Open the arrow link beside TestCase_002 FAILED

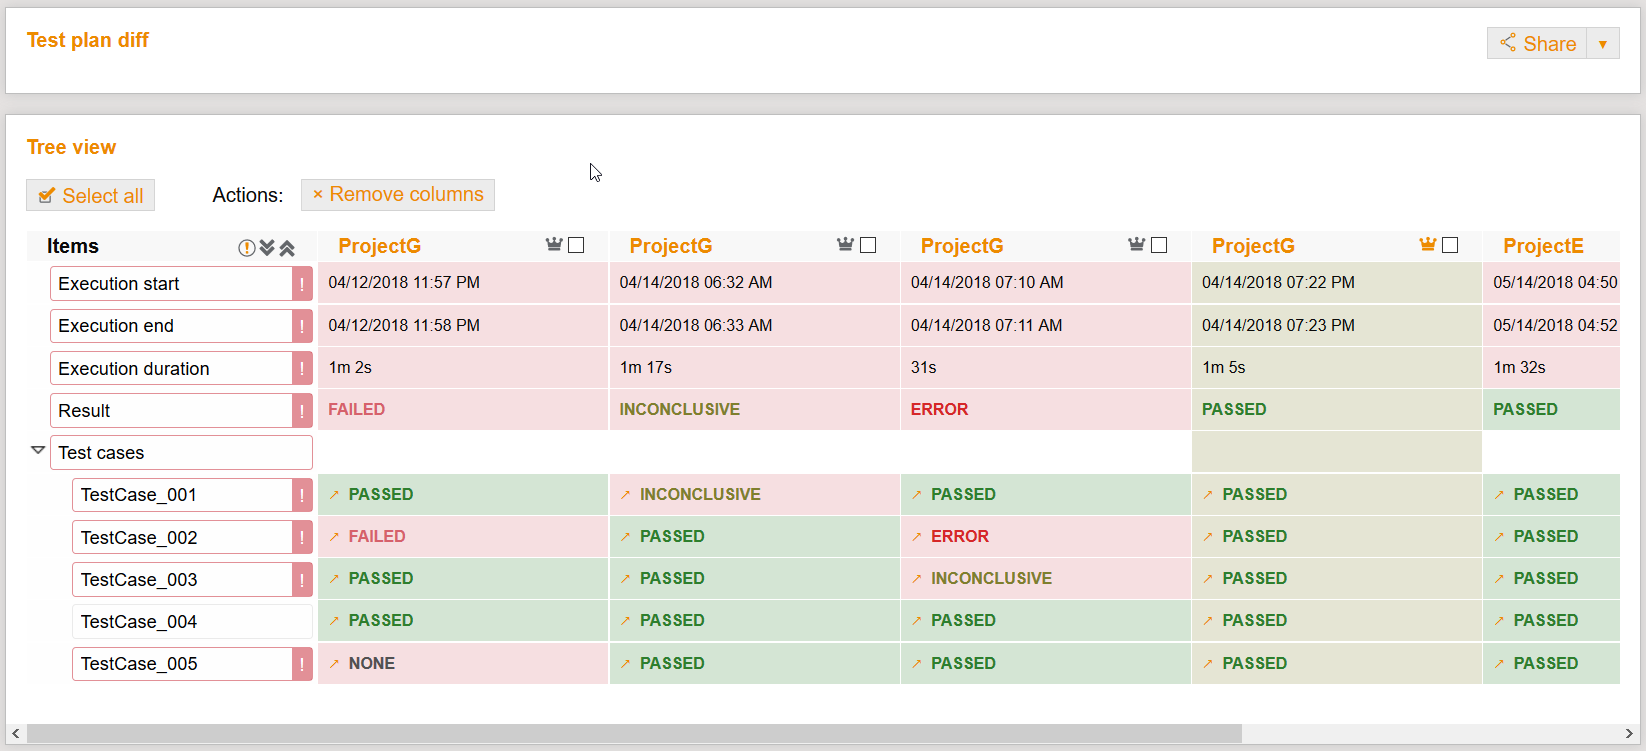(334, 537)
